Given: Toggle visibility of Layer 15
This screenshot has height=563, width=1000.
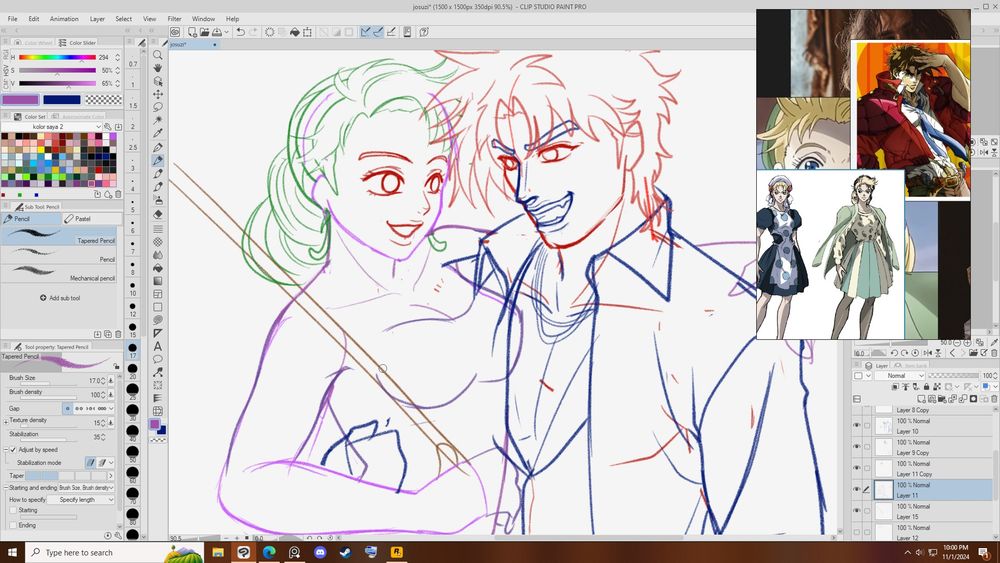Looking at the screenshot, I should click(x=857, y=511).
